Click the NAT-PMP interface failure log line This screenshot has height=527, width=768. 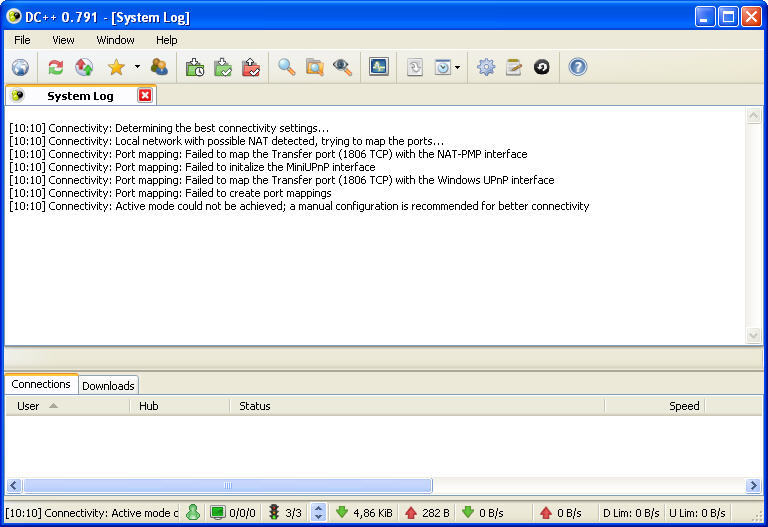[268, 154]
